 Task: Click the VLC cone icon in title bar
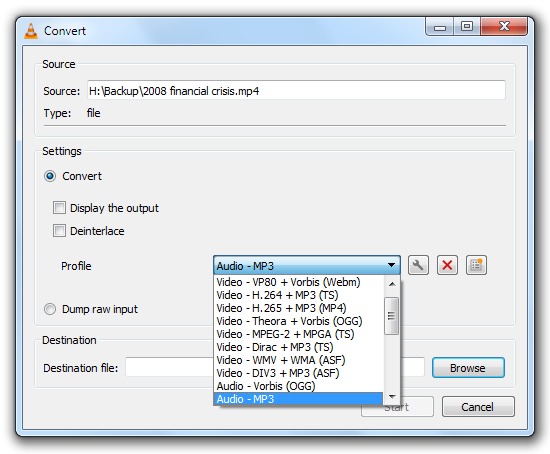pyautogui.click(x=31, y=31)
